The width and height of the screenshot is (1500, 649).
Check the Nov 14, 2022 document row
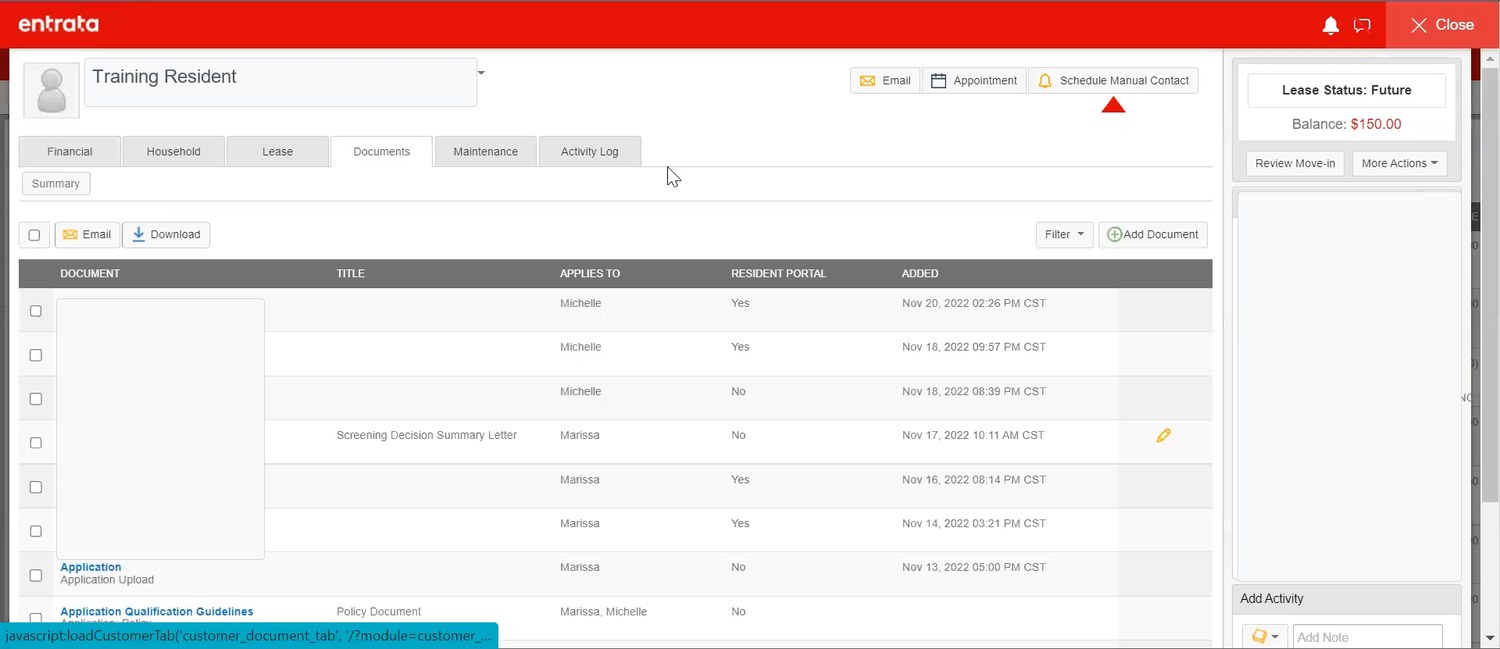[x=36, y=531]
